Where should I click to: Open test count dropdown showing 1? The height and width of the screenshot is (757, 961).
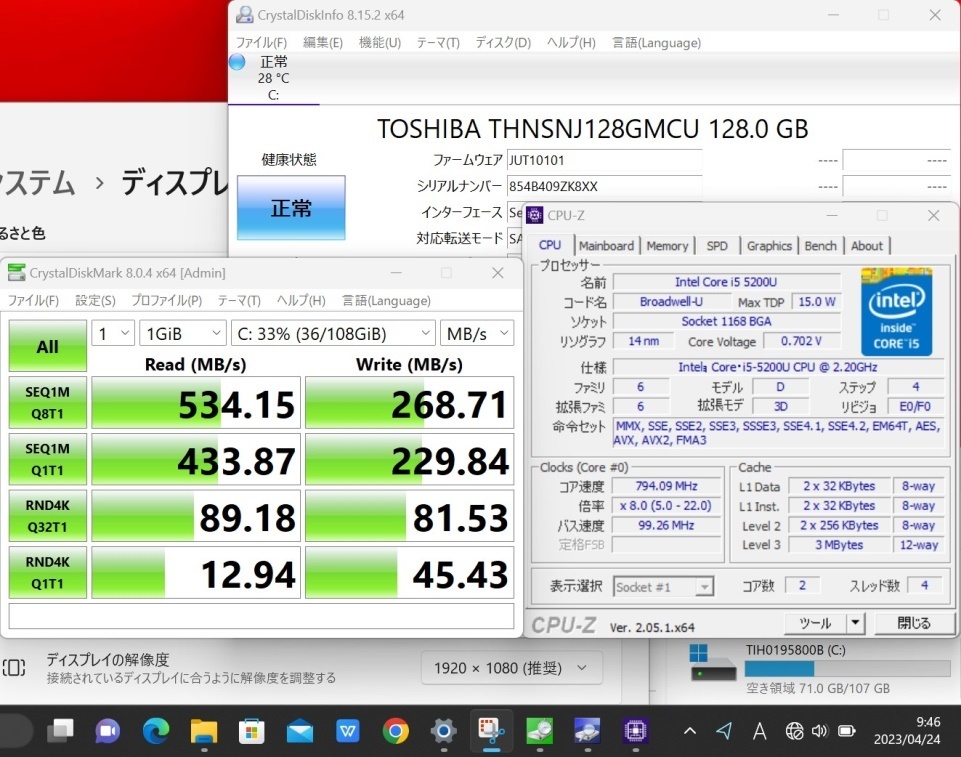point(113,333)
